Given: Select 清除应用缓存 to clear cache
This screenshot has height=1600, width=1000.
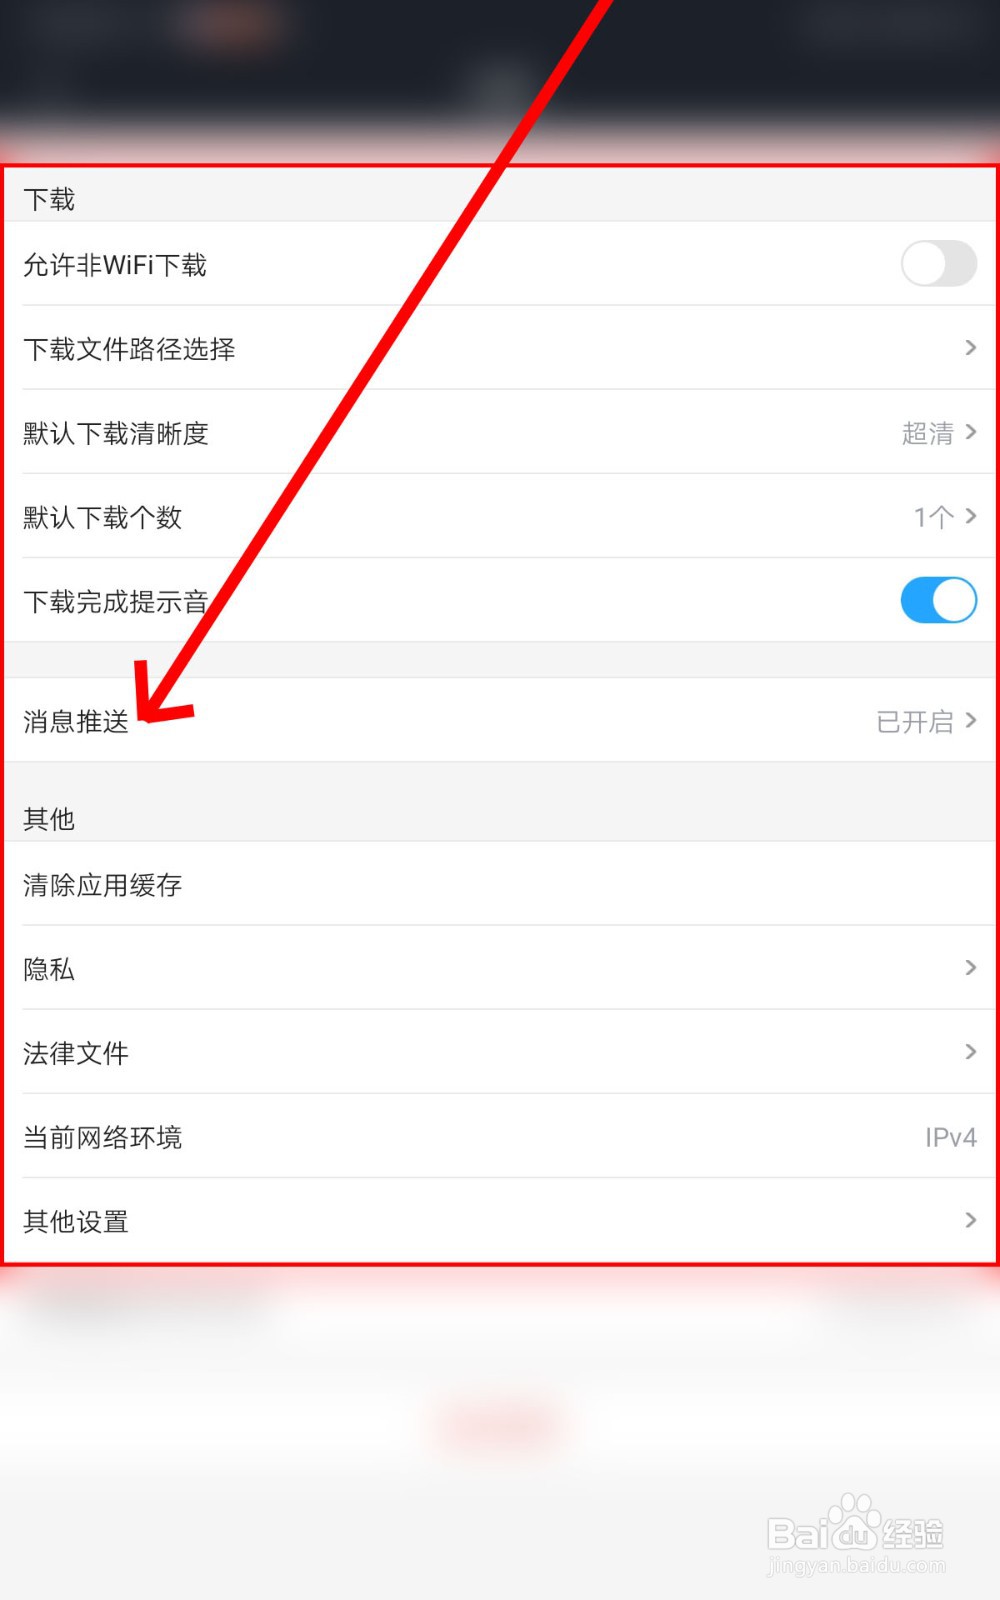Looking at the screenshot, I should pyautogui.click(x=500, y=884).
